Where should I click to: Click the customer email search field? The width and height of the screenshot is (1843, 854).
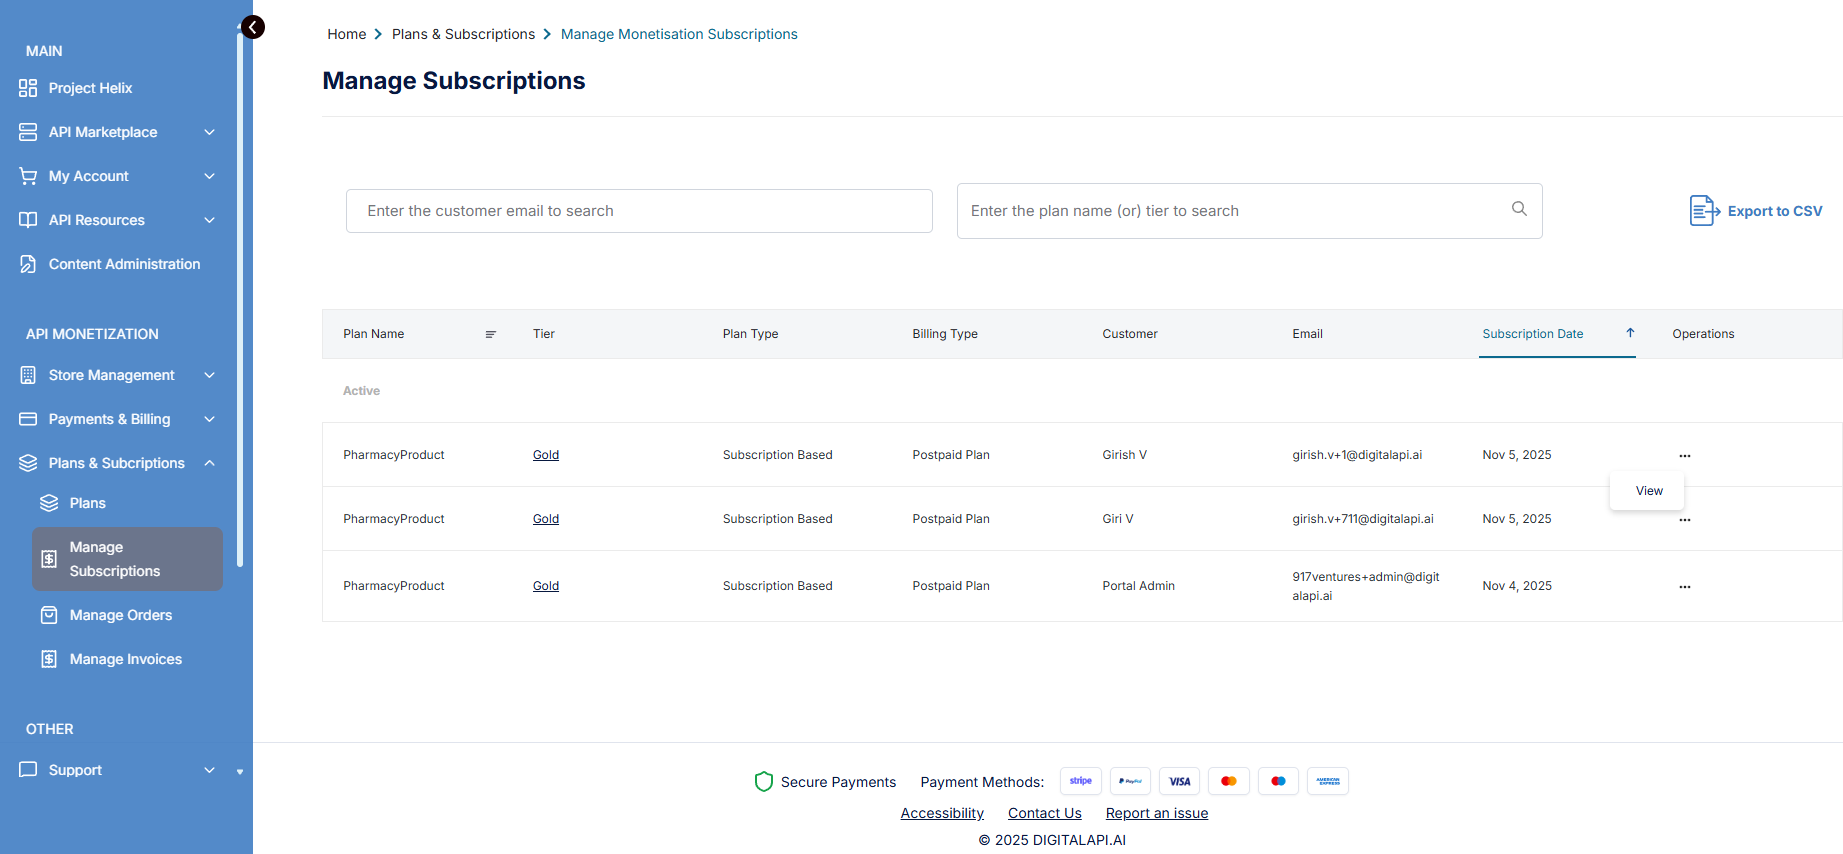pyautogui.click(x=639, y=211)
